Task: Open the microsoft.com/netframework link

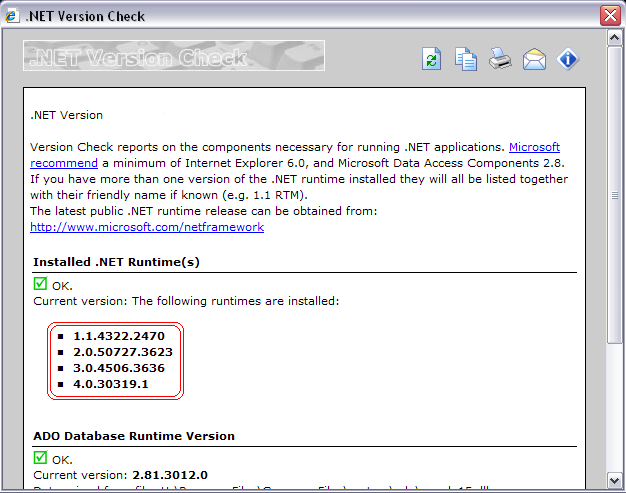Action: point(147,227)
